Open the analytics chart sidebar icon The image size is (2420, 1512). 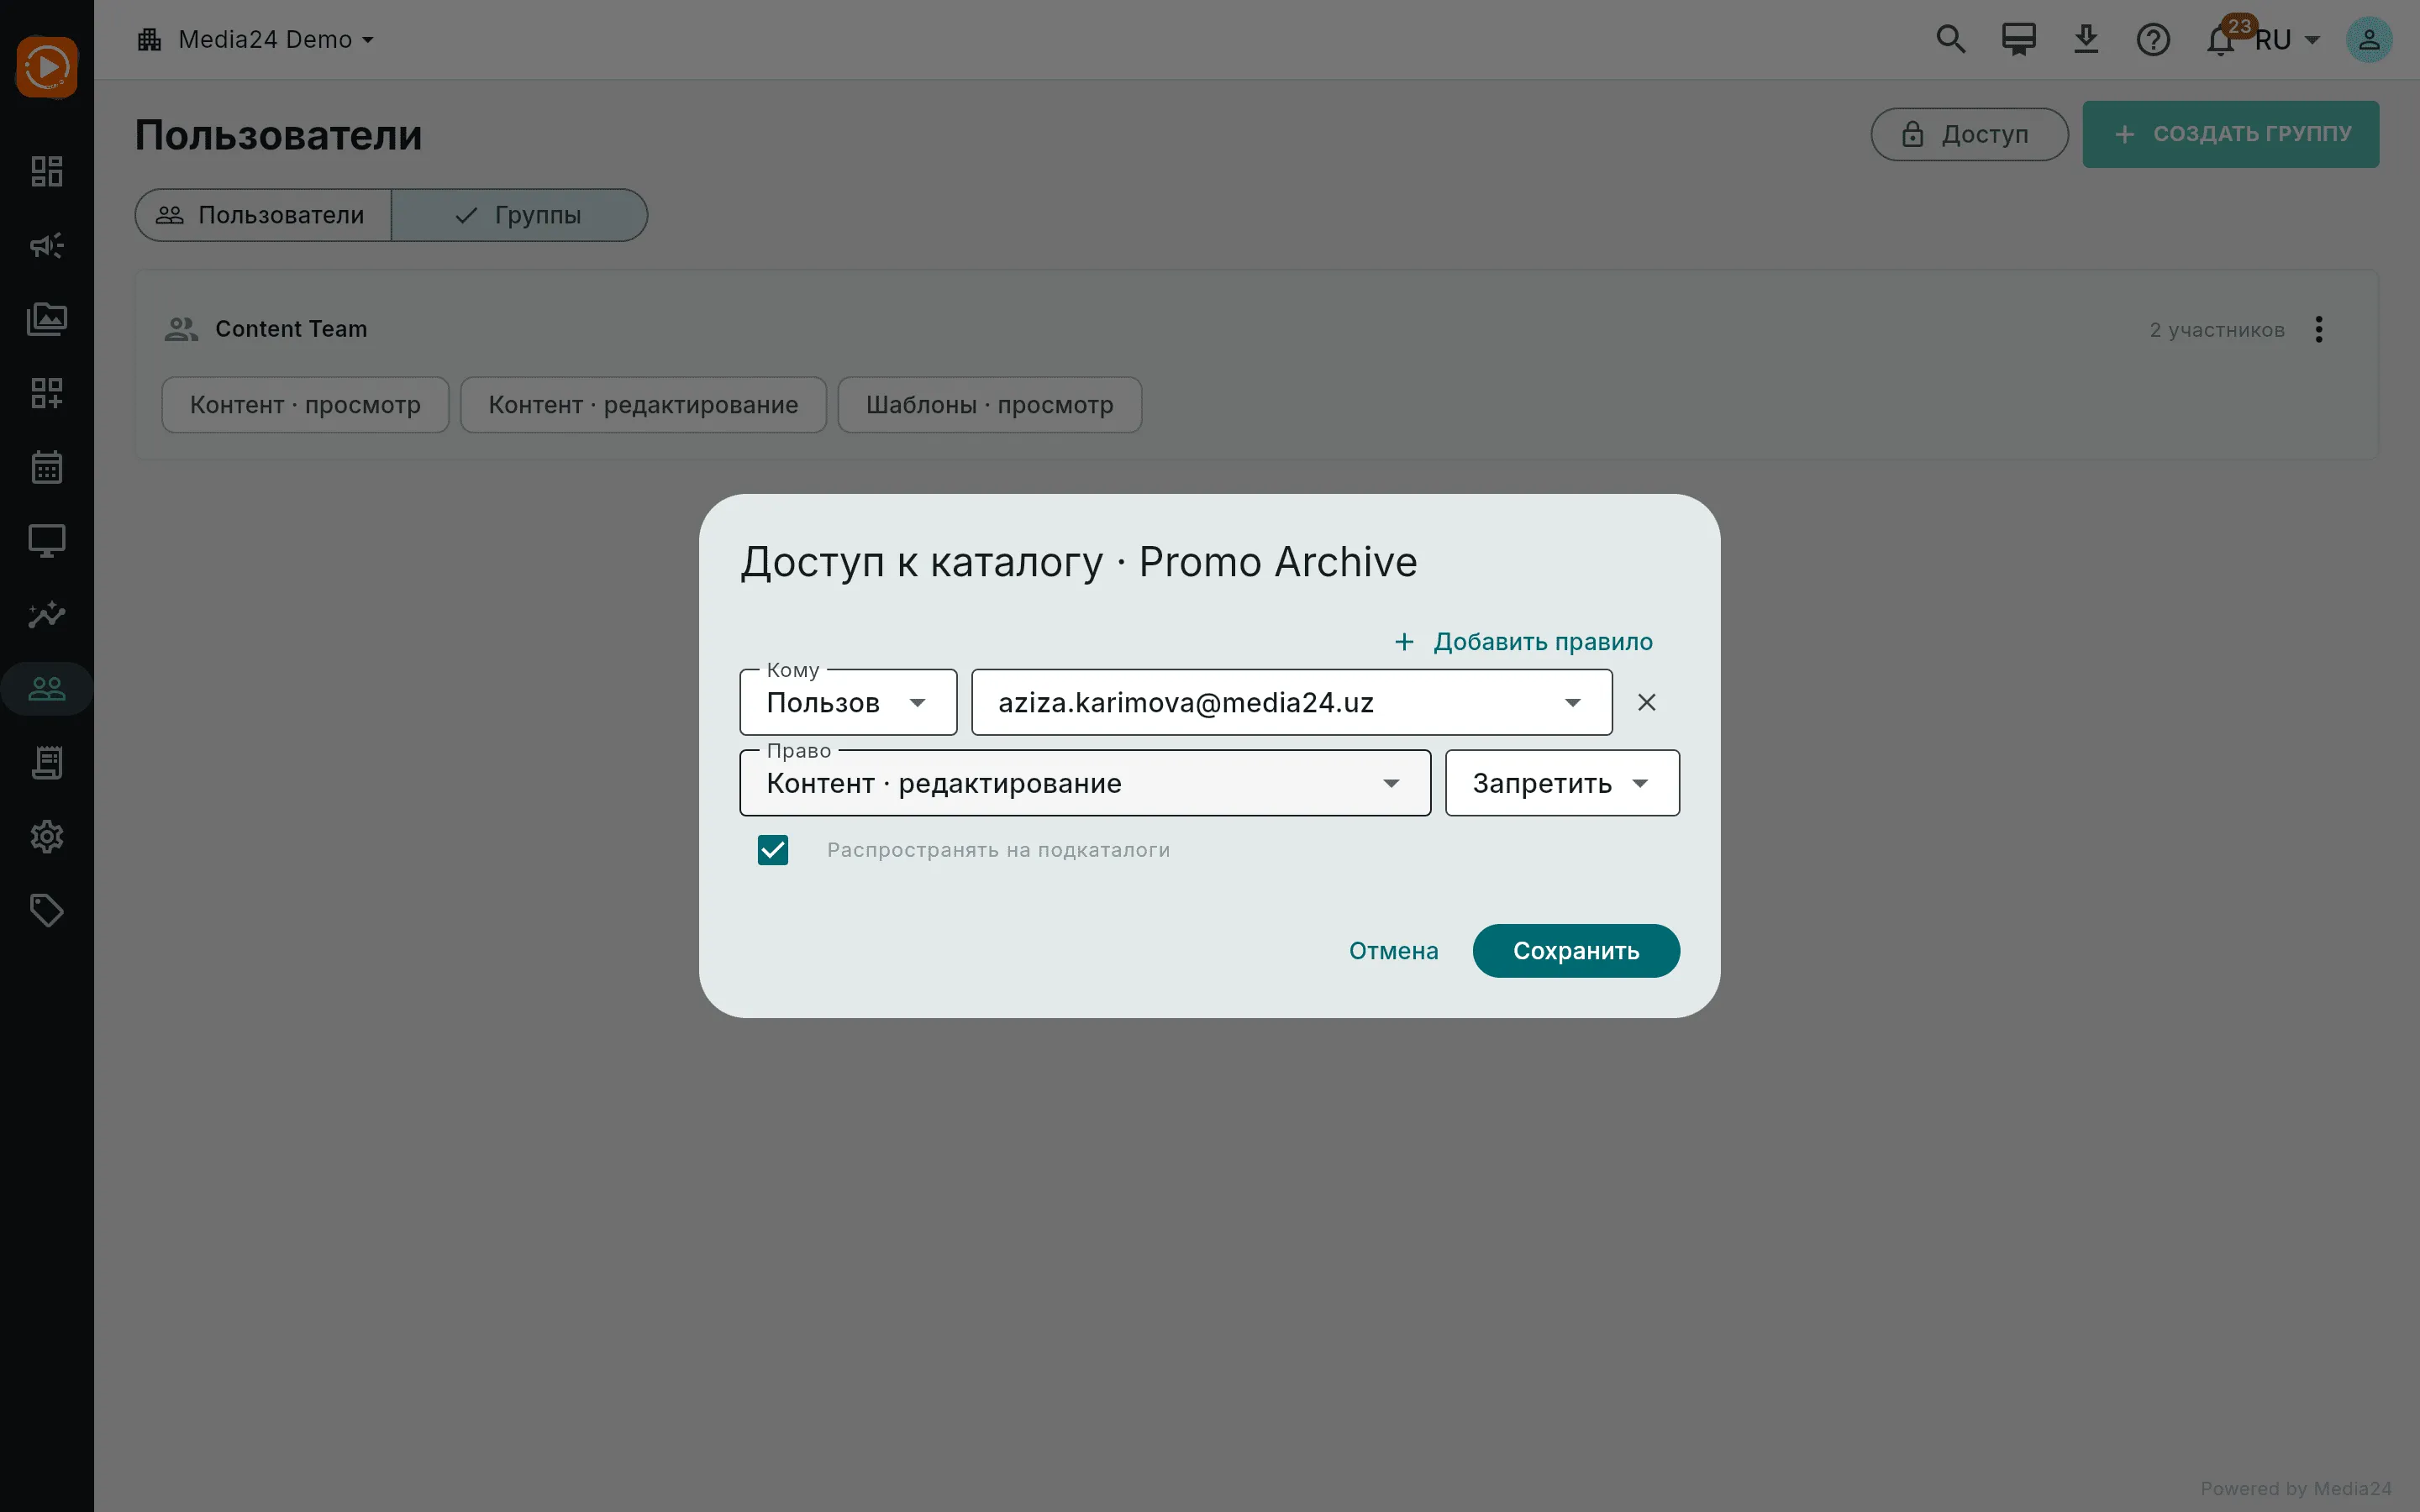point(47,614)
